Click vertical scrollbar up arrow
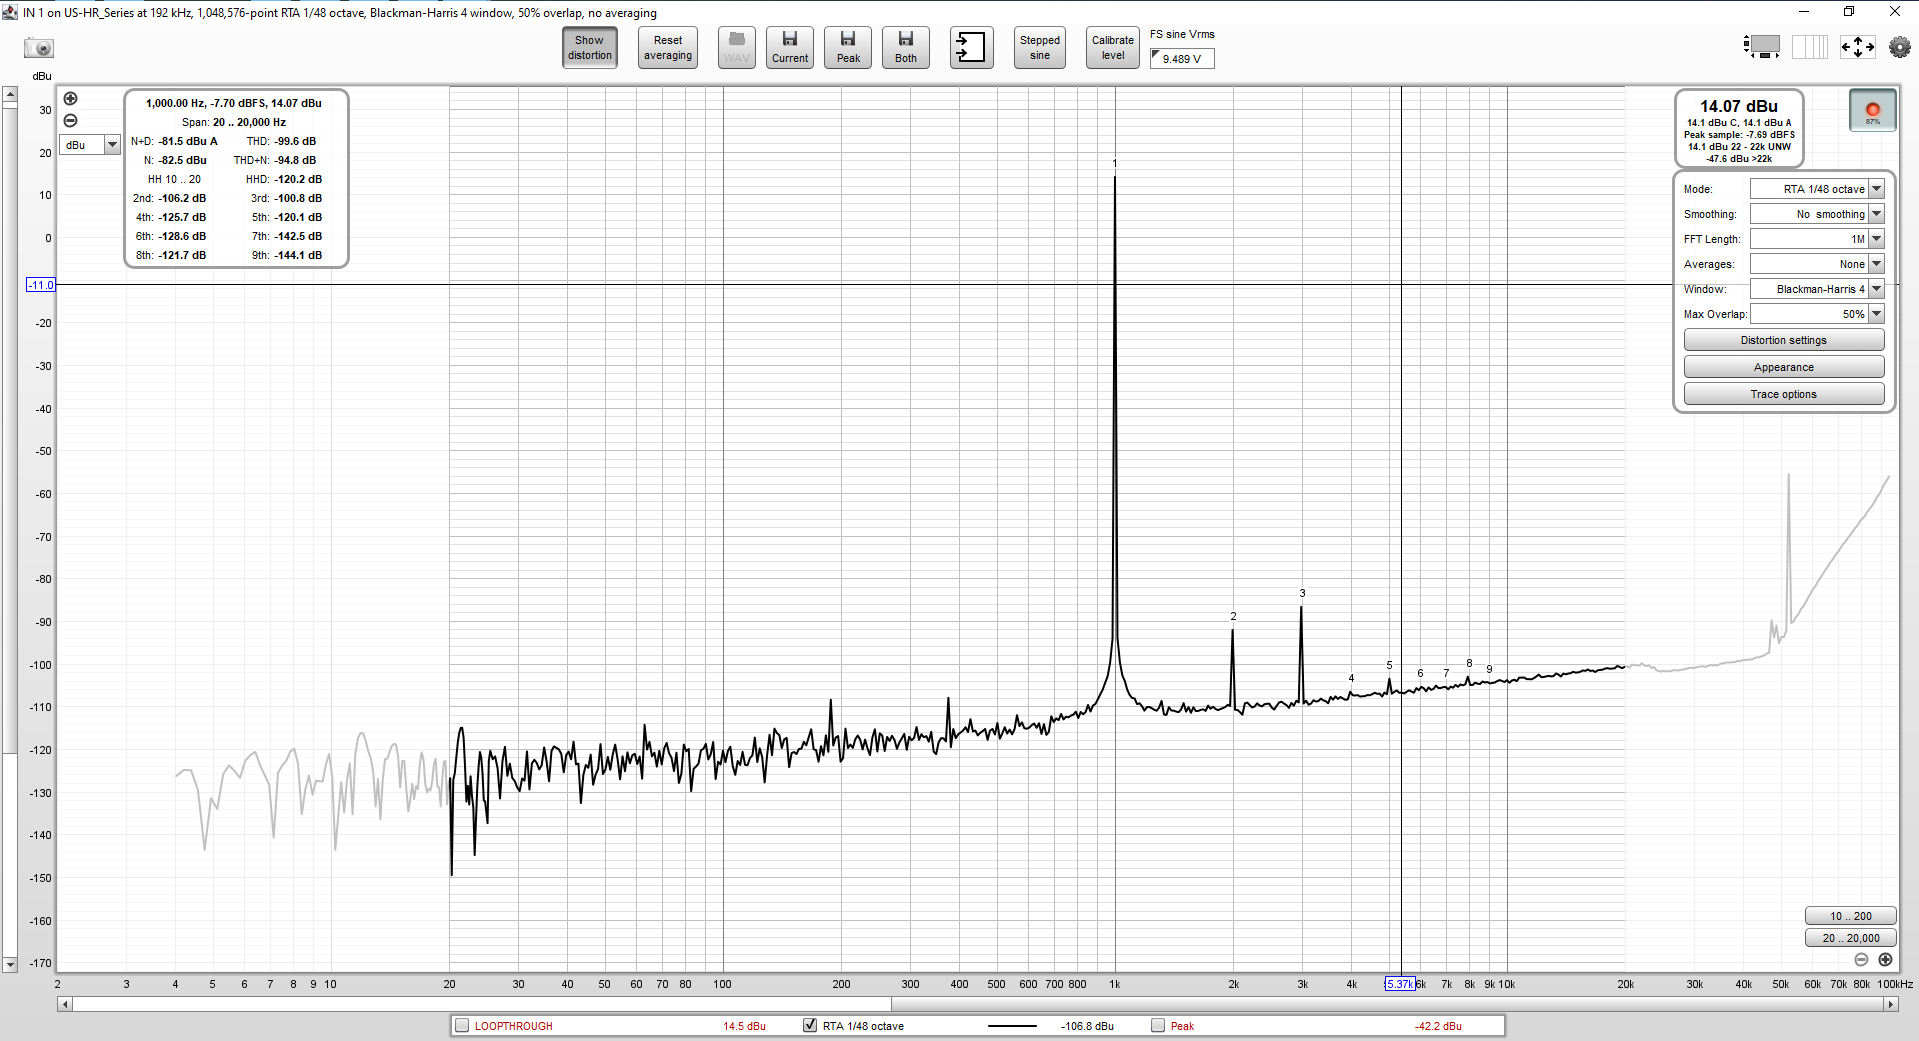 10,95
